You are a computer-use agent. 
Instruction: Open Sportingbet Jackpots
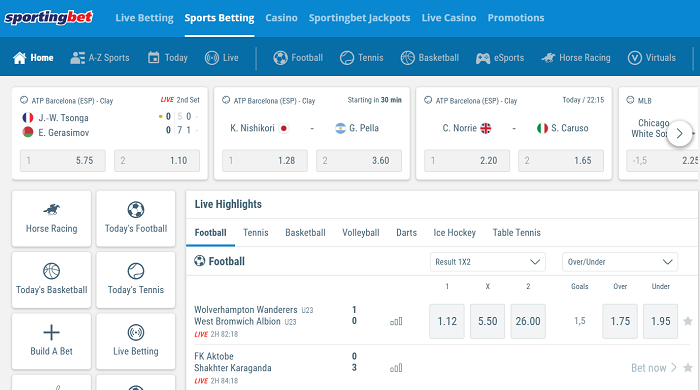(x=359, y=18)
